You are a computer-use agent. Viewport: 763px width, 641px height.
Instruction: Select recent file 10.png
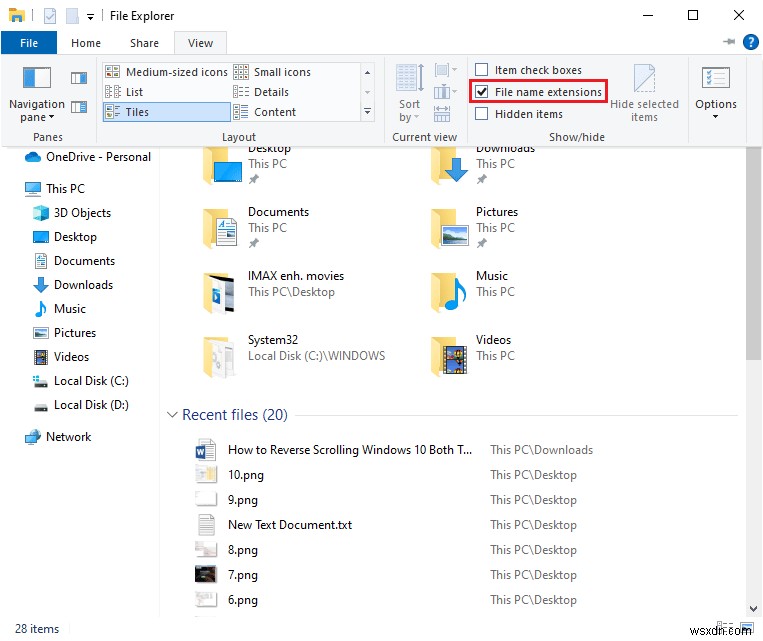pyautogui.click(x=246, y=475)
